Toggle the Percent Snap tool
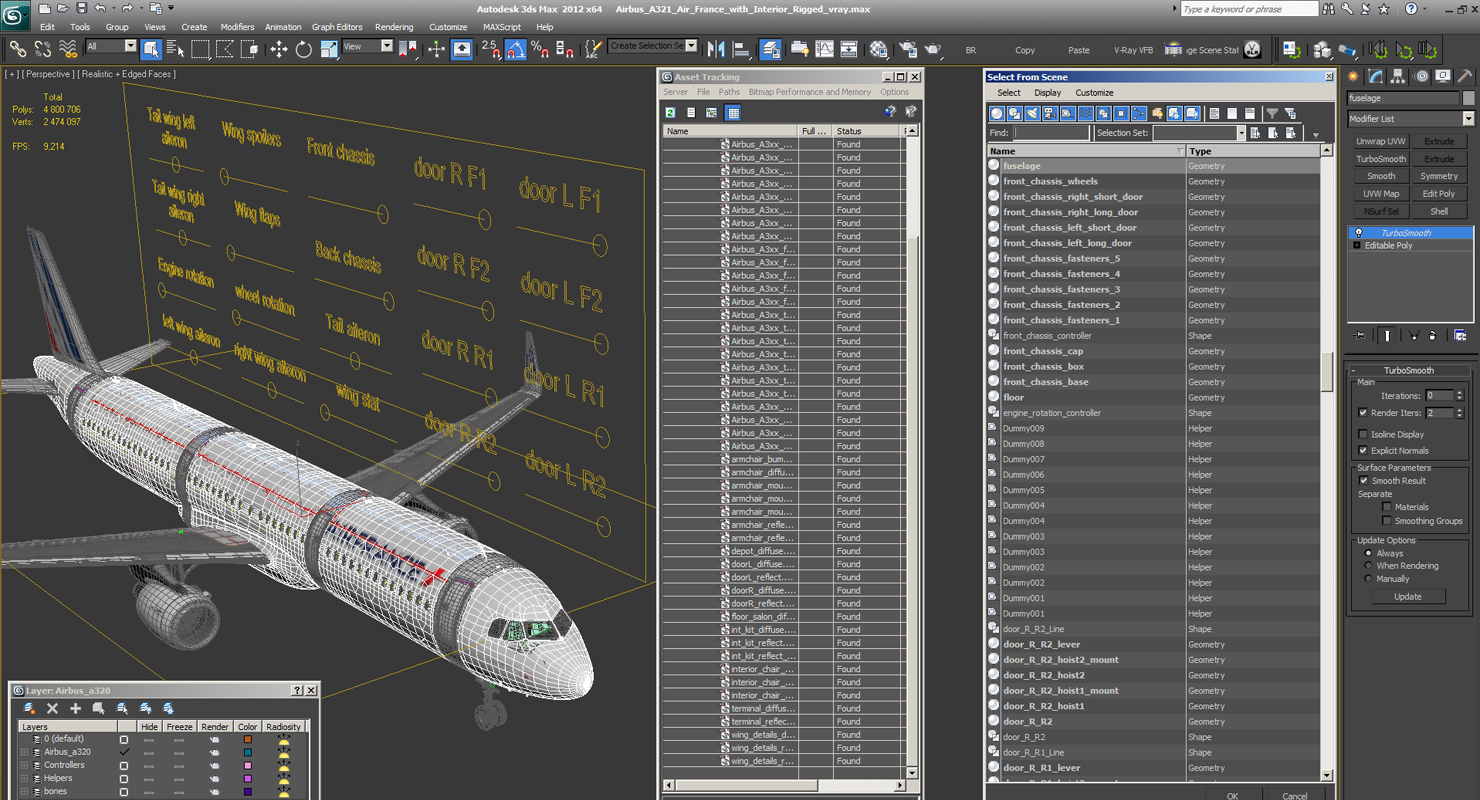The width and height of the screenshot is (1480, 800). tap(540, 48)
